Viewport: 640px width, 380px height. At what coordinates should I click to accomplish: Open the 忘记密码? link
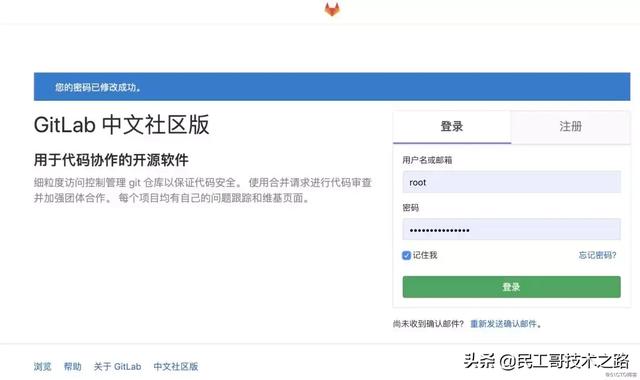598,255
